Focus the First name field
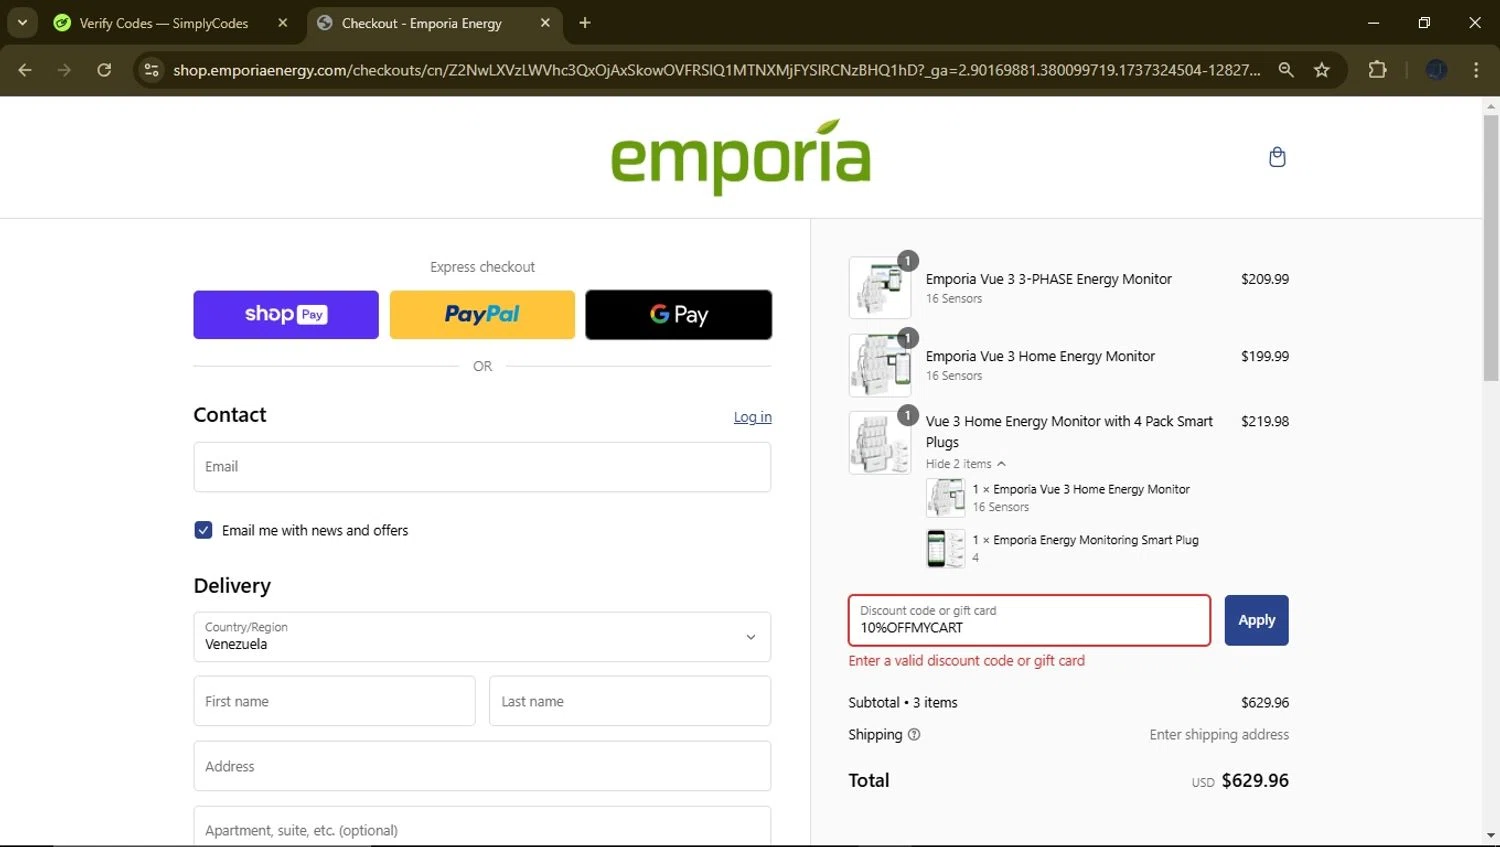This screenshot has height=847, width=1500. tap(334, 701)
